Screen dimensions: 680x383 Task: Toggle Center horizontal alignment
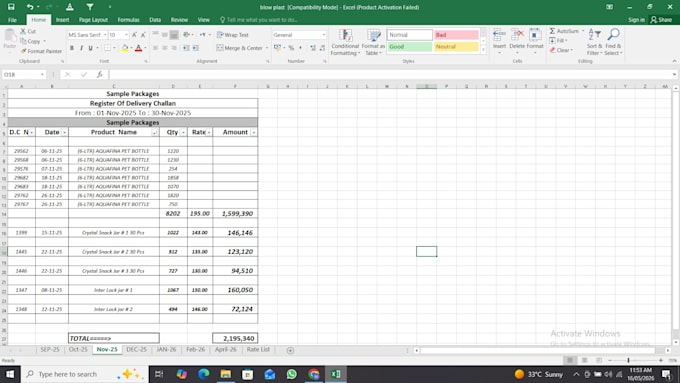[165, 48]
